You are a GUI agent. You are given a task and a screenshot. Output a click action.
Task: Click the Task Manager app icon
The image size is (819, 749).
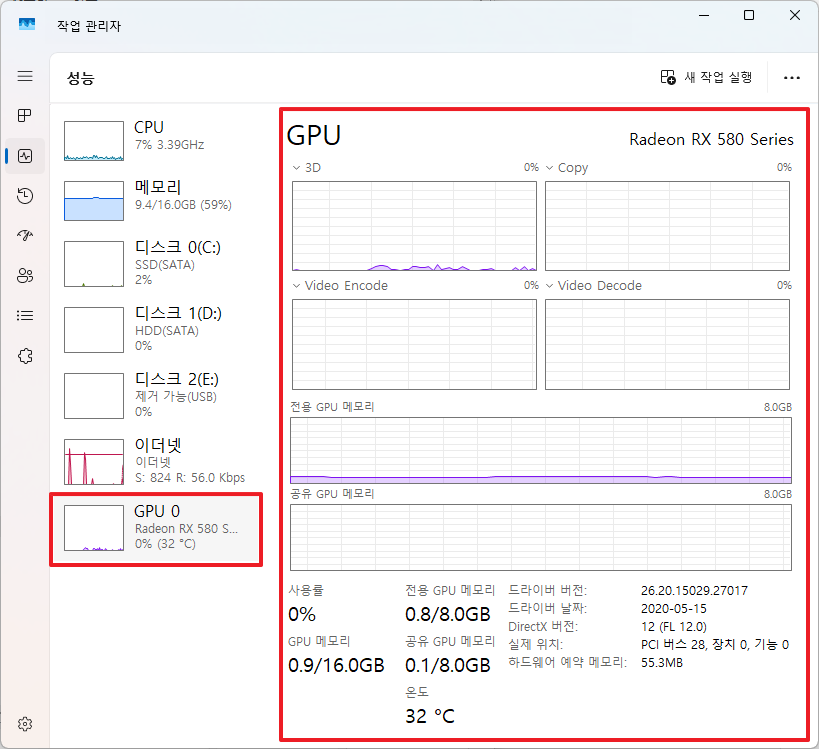tap(27, 24)
